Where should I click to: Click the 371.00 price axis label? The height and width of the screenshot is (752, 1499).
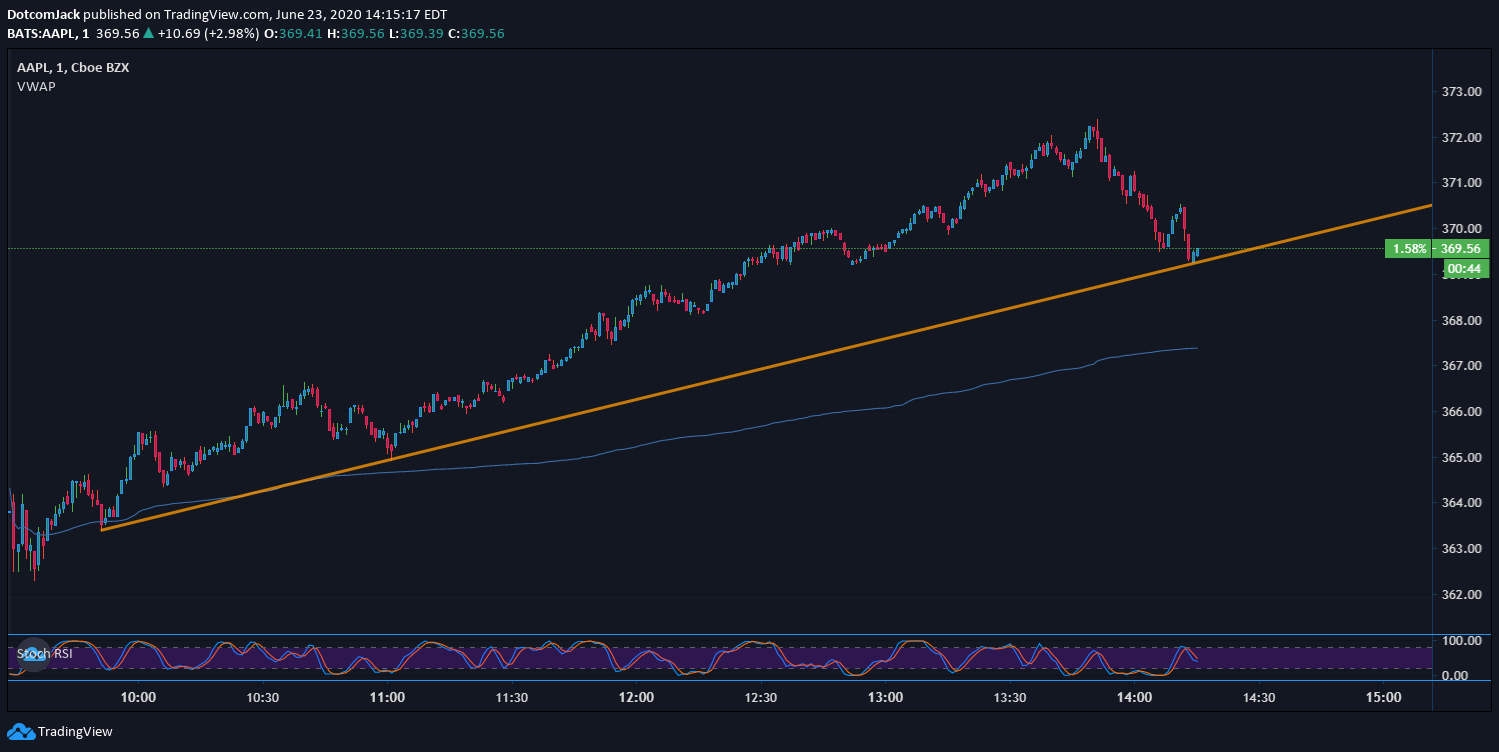pos(1461,183)
